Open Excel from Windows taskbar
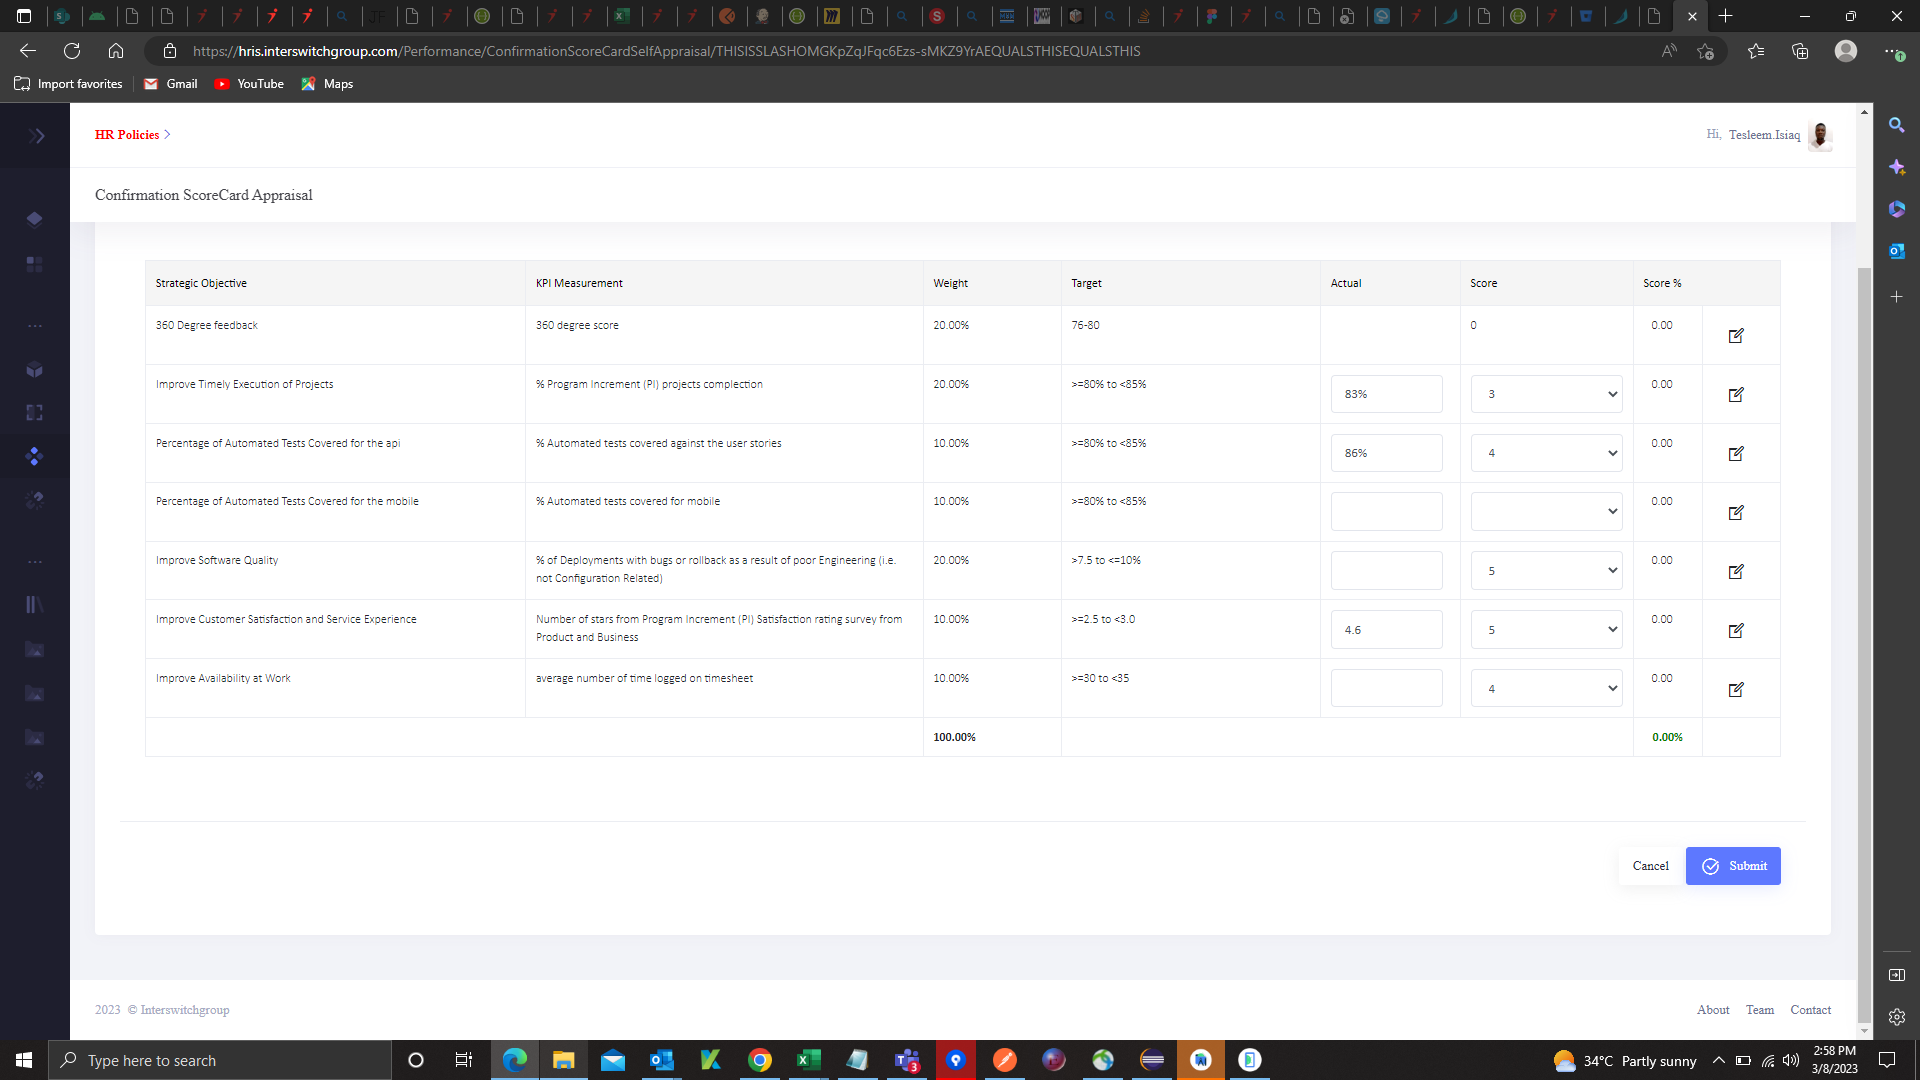 tap(808, 1060)
